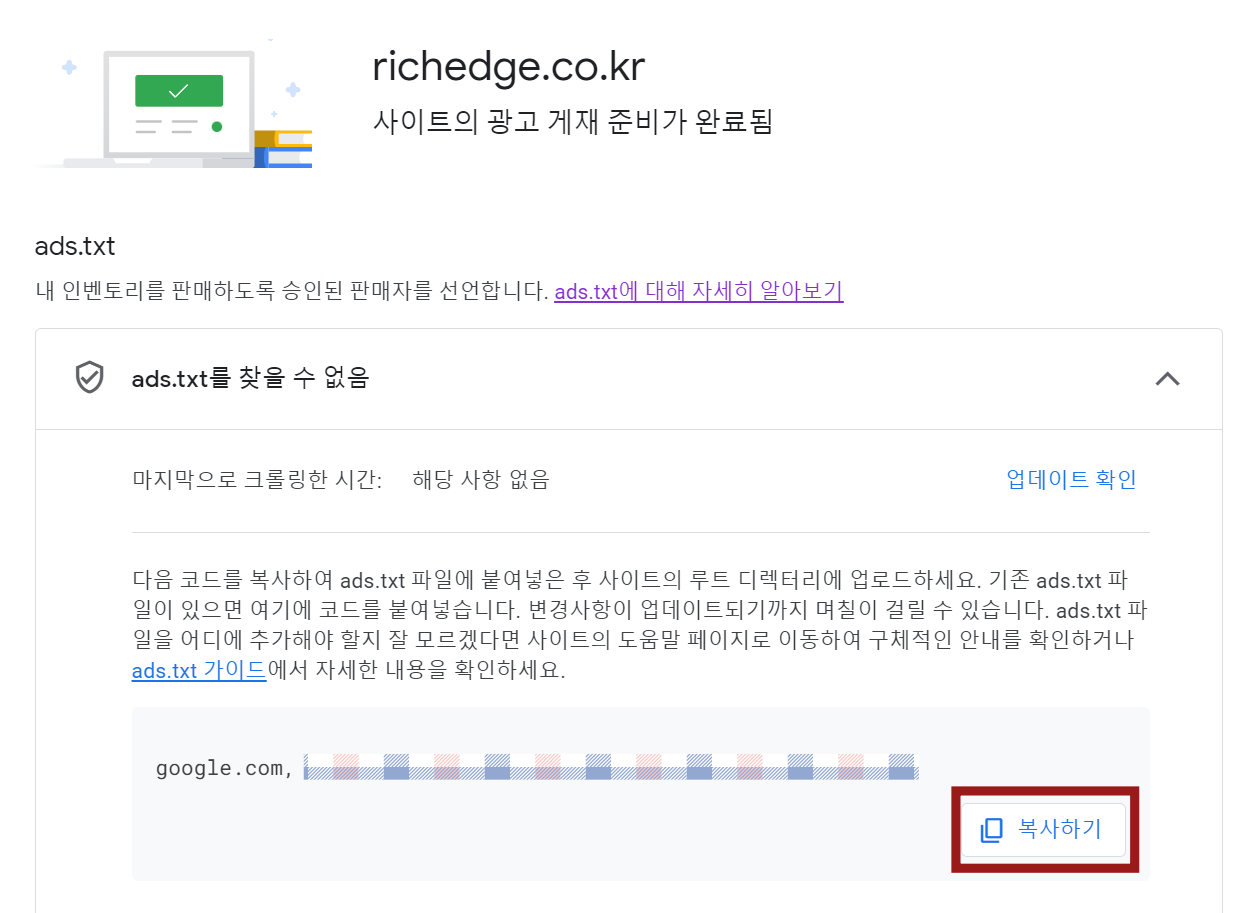Click the site title richedge.co.kr
Screen dimensions: 1242x913
click(x=508, y=66)
